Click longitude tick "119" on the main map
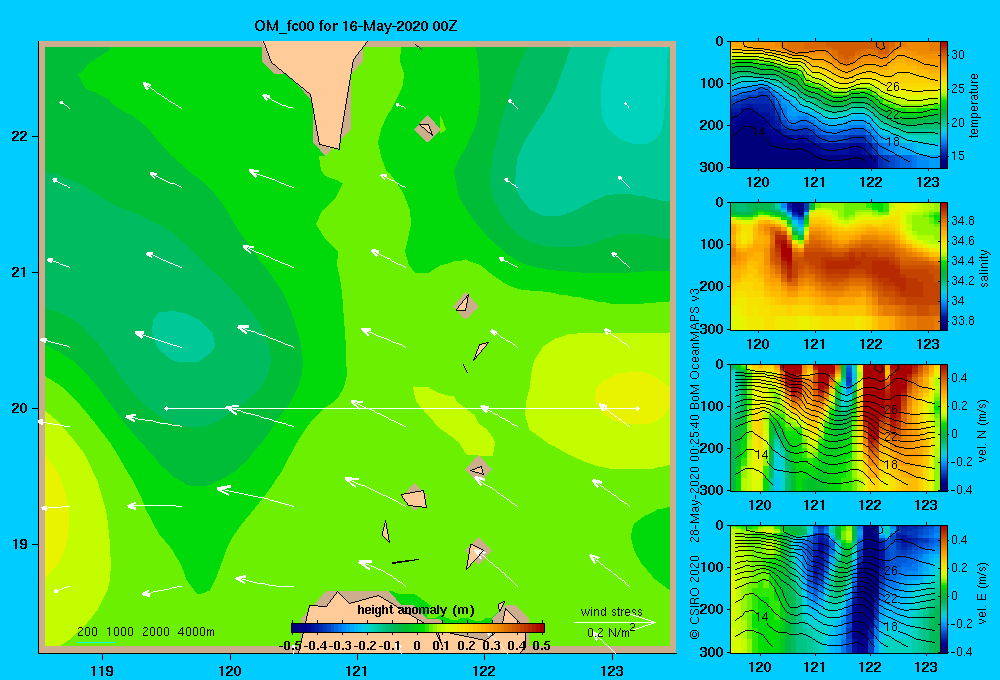1000x680 pixels. (102, 670)
